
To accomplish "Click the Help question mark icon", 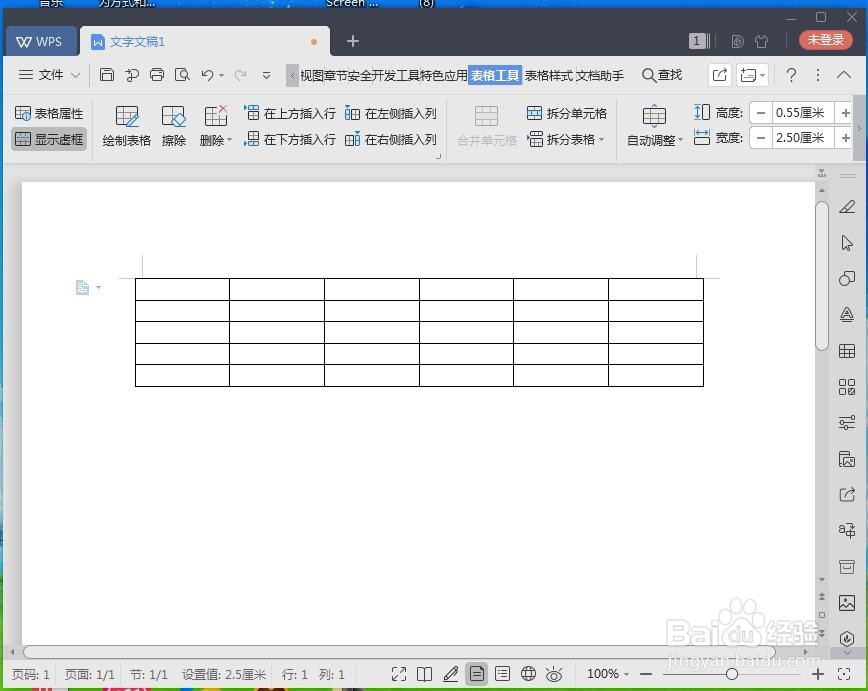I will tap(792, 75).
